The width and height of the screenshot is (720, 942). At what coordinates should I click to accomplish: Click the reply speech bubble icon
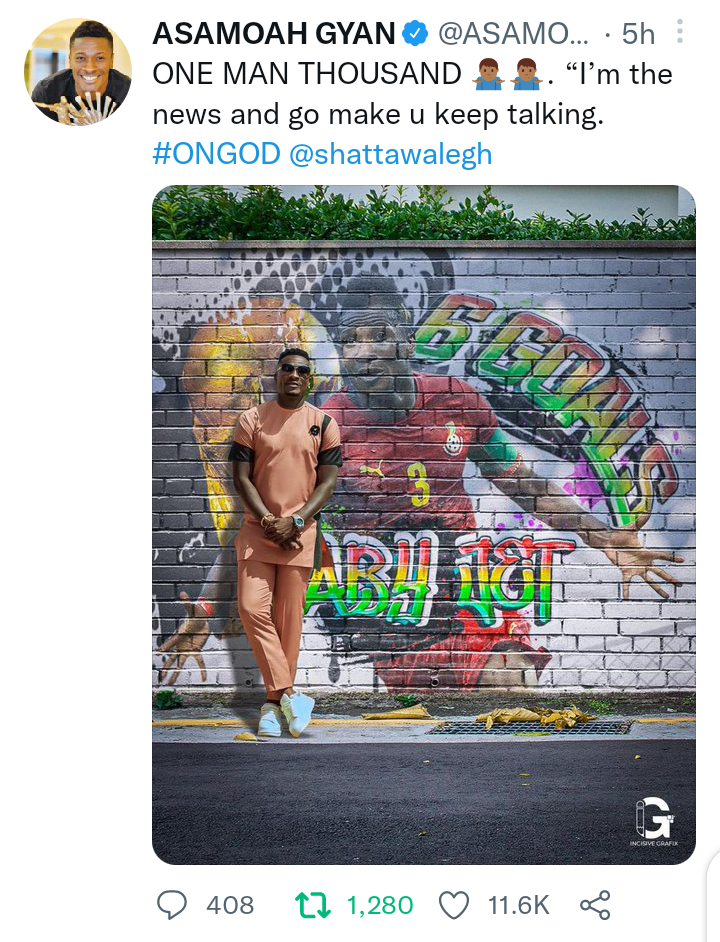(172, 905)
